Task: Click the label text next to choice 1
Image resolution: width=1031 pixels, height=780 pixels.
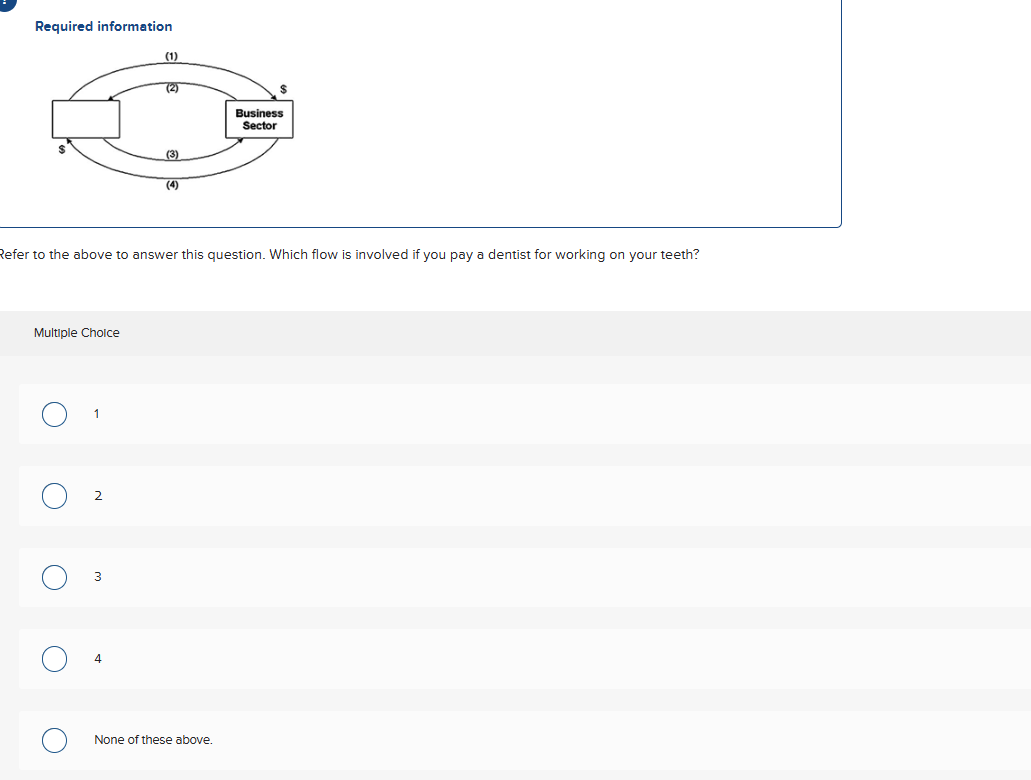Action: [x=96, y=414]
